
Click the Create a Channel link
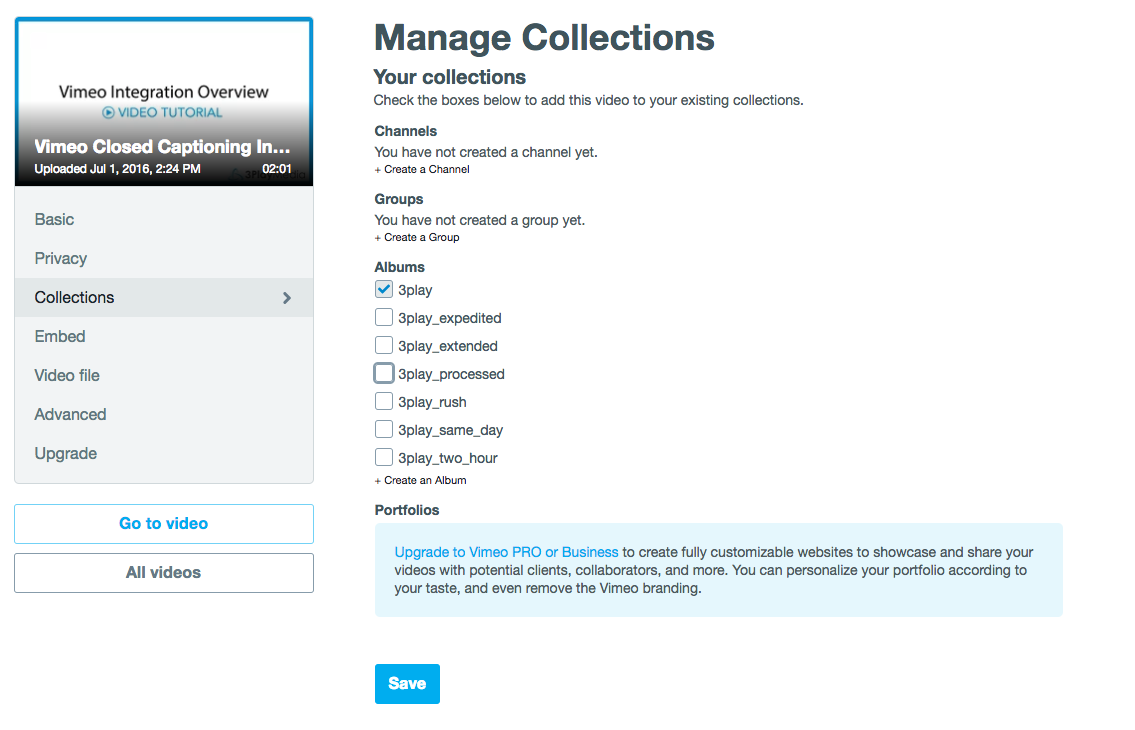pos(422,169)
